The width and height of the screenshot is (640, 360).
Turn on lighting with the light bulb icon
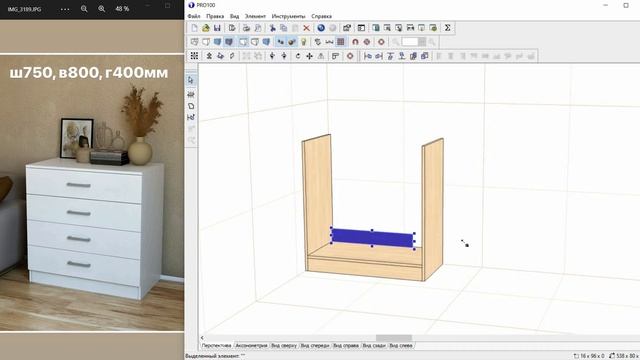[x=303, y=42]
